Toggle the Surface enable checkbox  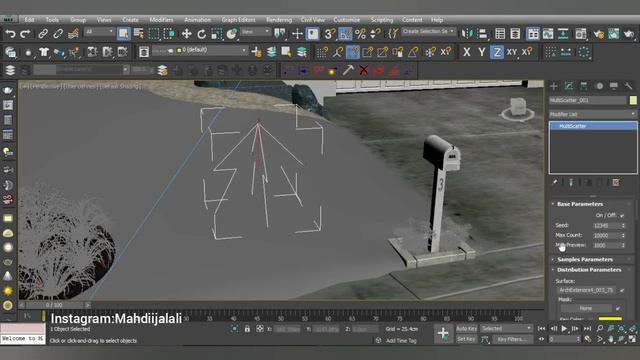click(x=622, y=290)
